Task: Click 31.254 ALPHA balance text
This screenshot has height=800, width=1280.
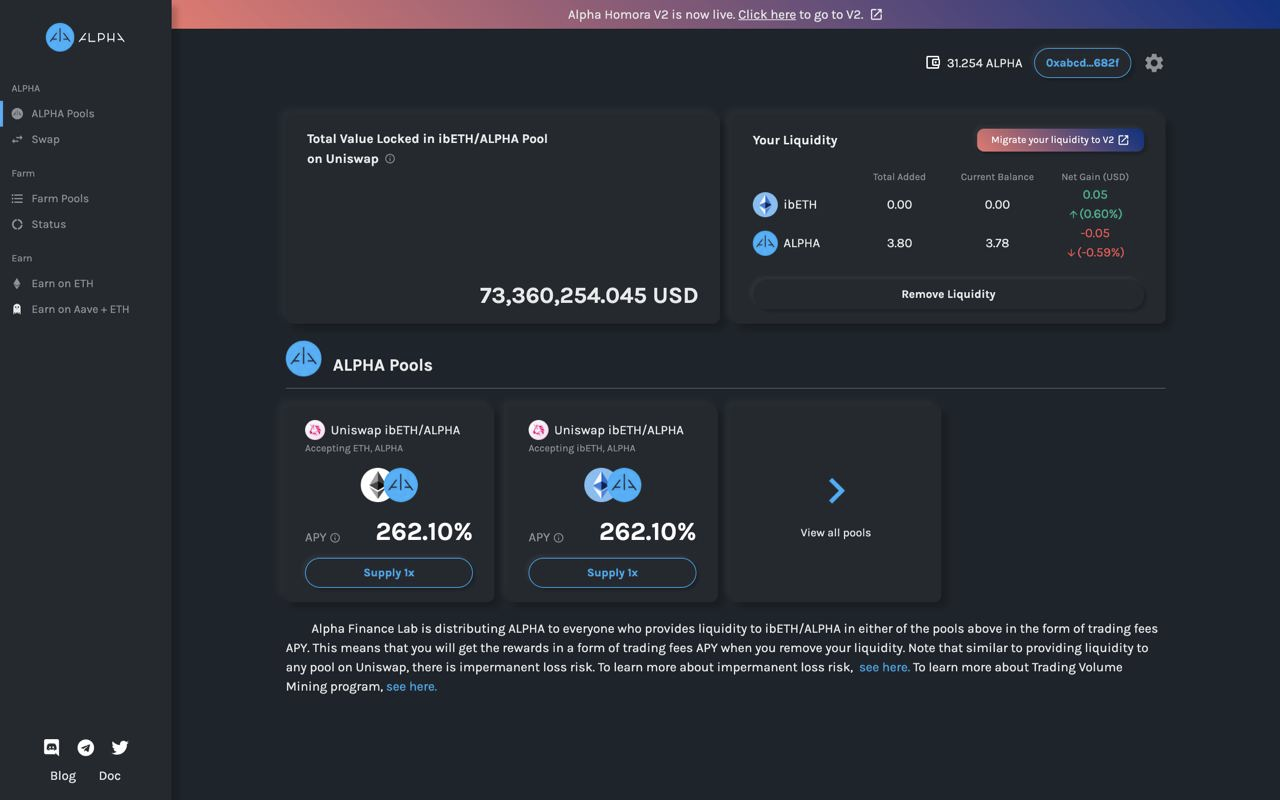Action: [984, 63]
